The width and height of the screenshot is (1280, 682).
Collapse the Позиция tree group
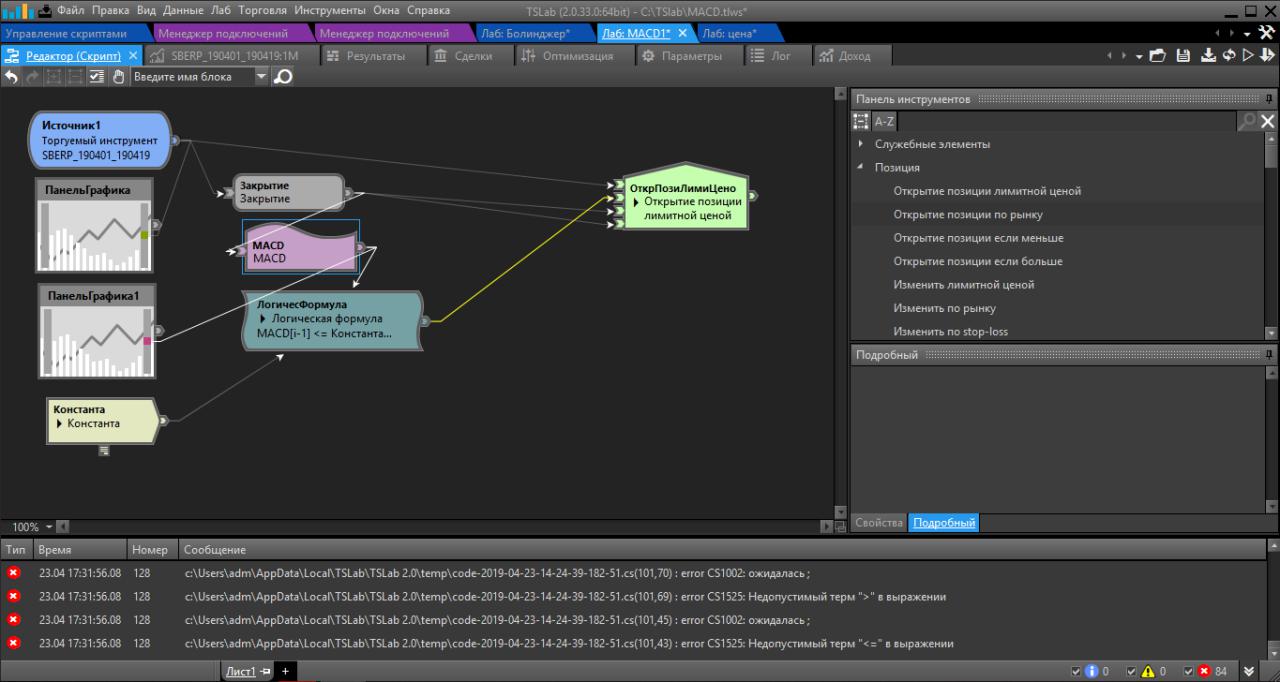[862, 167]
